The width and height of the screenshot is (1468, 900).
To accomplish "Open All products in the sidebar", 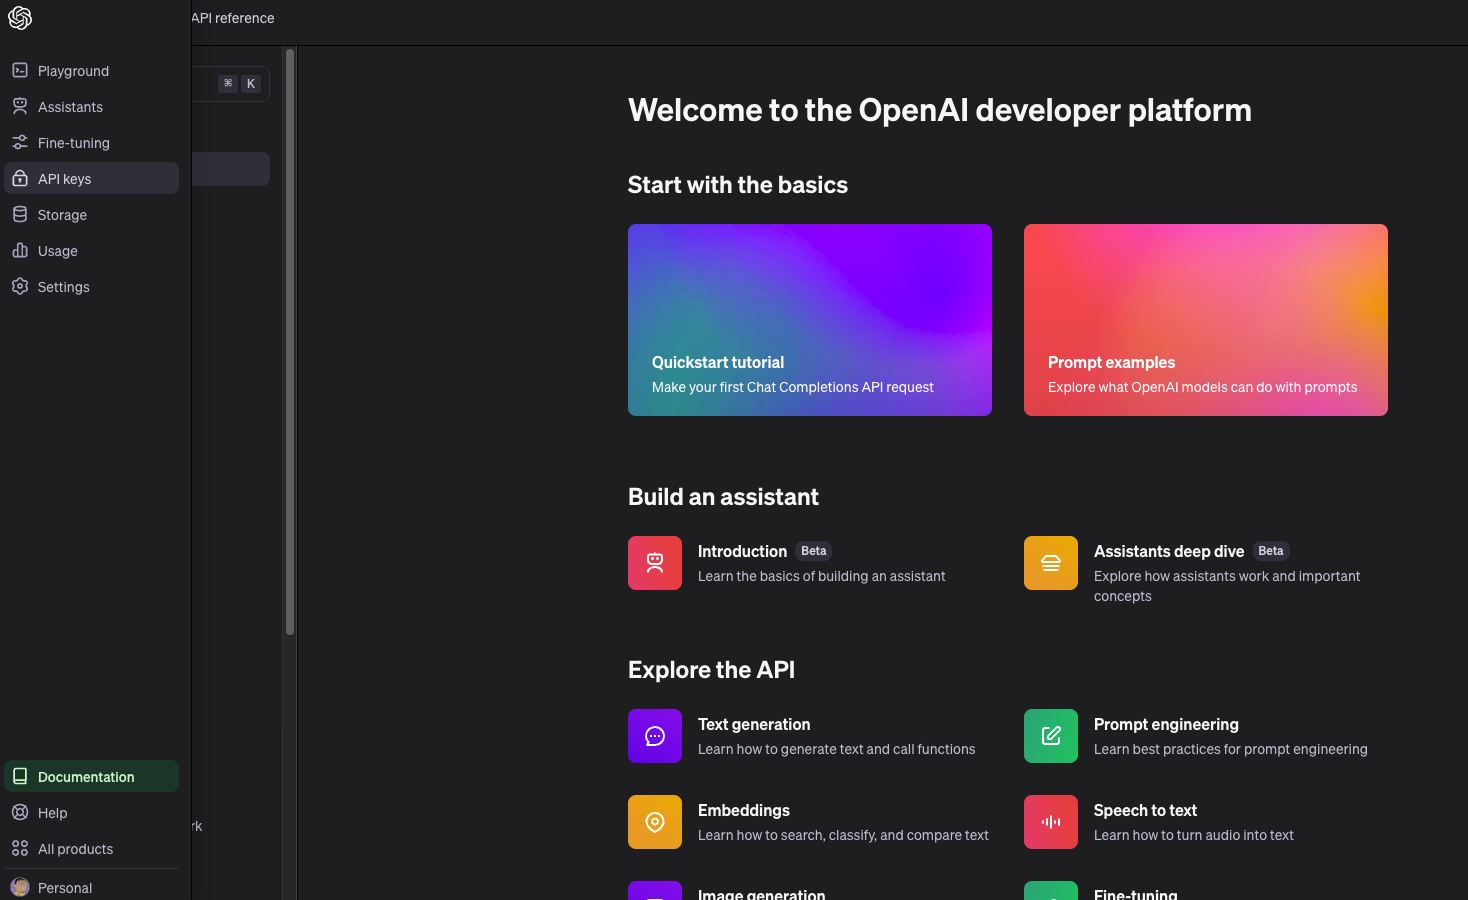I will coord(92,848).
